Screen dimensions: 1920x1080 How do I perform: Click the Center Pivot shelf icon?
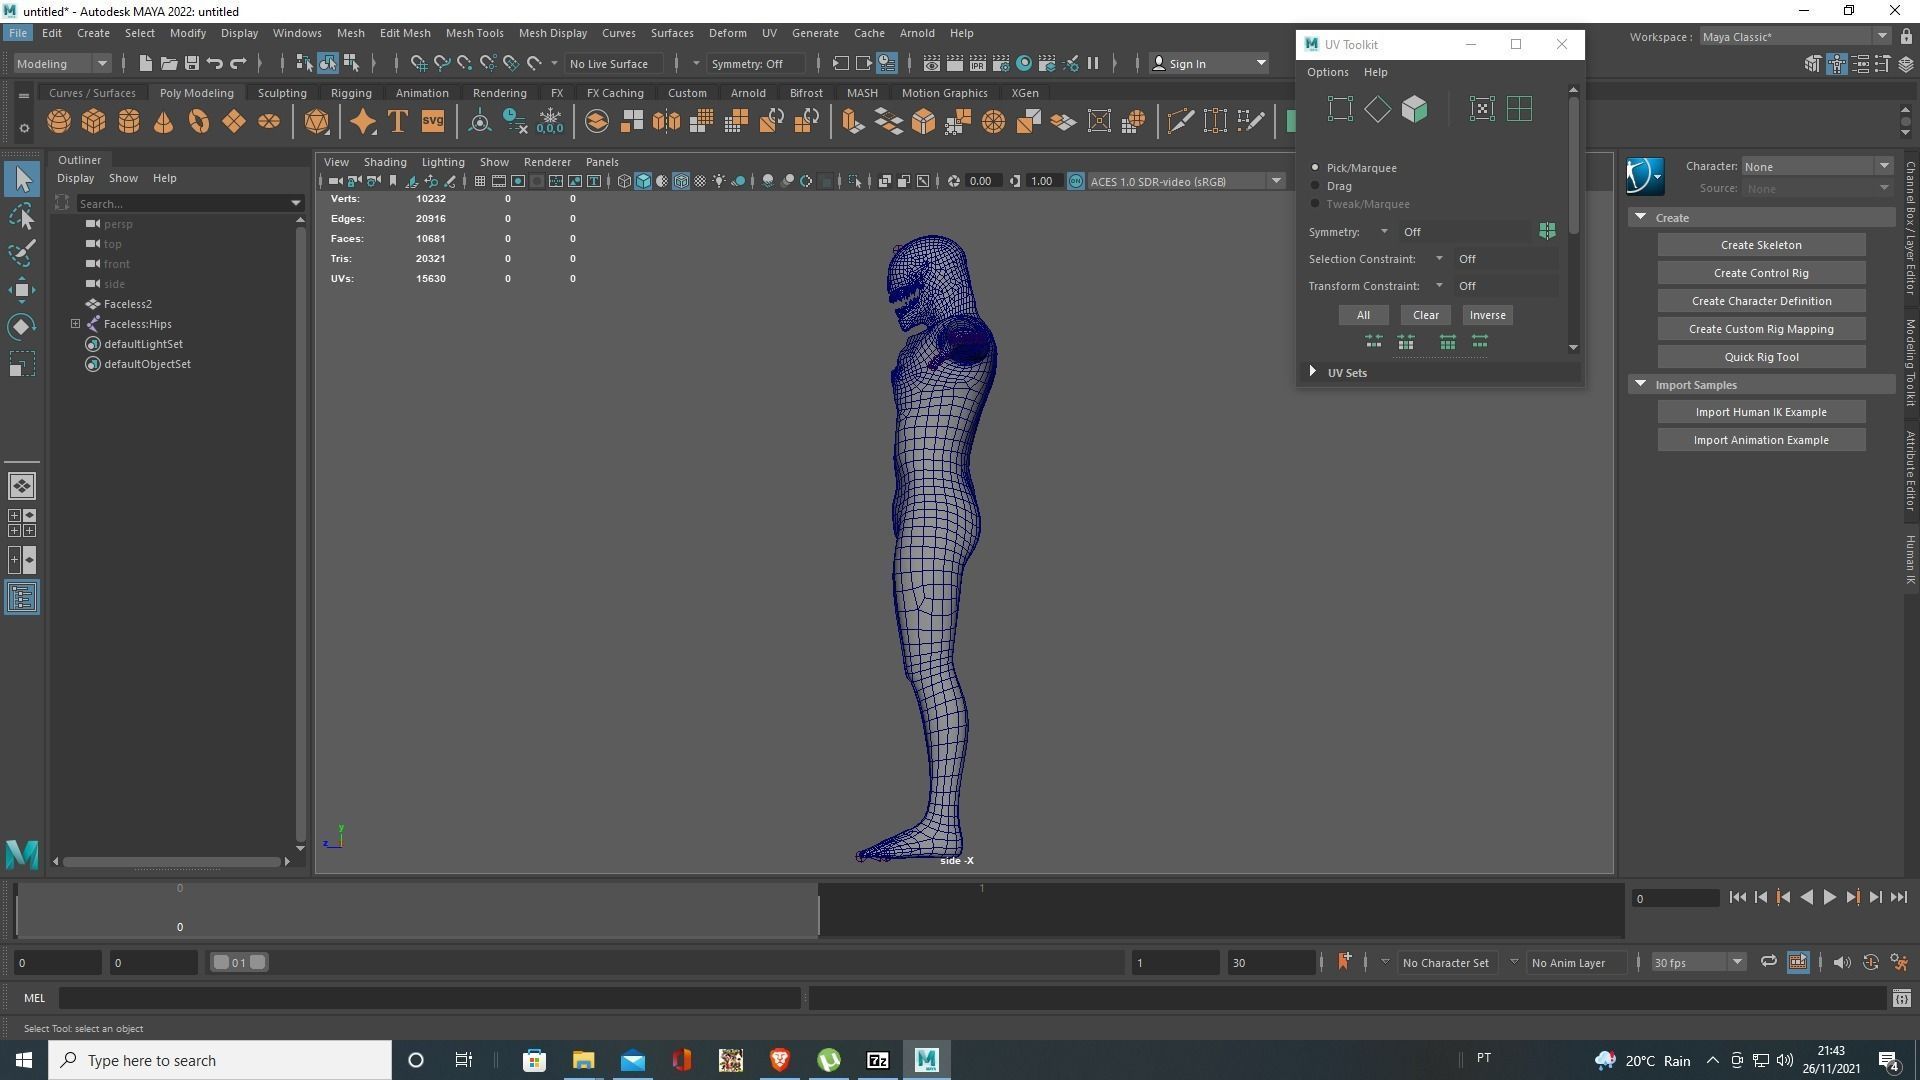(x=480, y=122)
